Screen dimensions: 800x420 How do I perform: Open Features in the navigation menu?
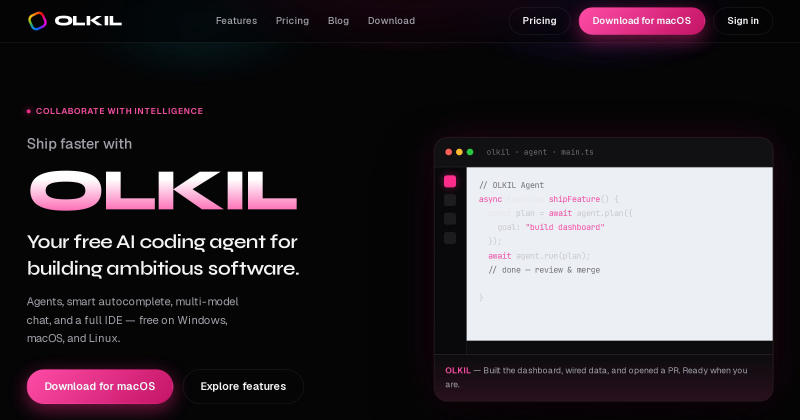pyautogui.click(x=236, y=21)
